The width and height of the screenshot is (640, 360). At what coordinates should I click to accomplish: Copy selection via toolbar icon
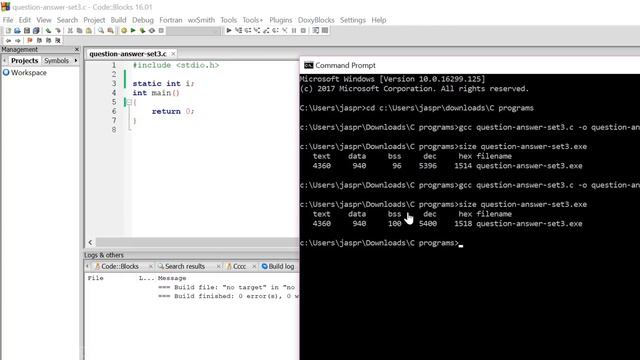click(x=80, y=31)
